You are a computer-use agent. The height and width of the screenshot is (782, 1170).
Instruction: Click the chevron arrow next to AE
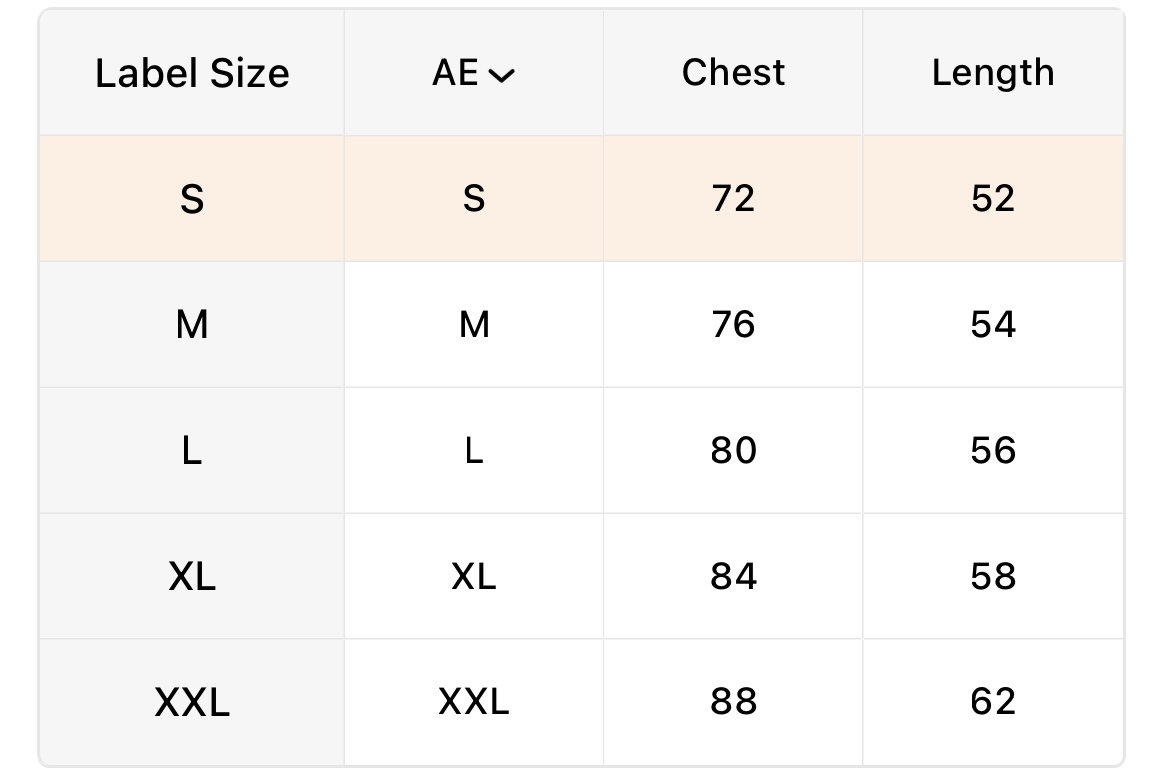click(x=502, y=75)
